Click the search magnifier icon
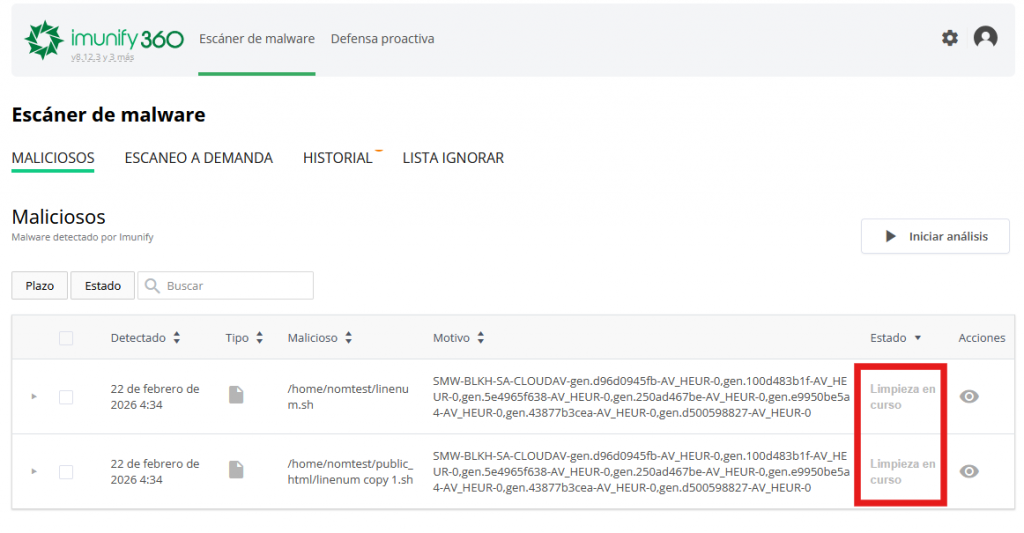The image size is (1024, 533). click(x=152, y=286)
